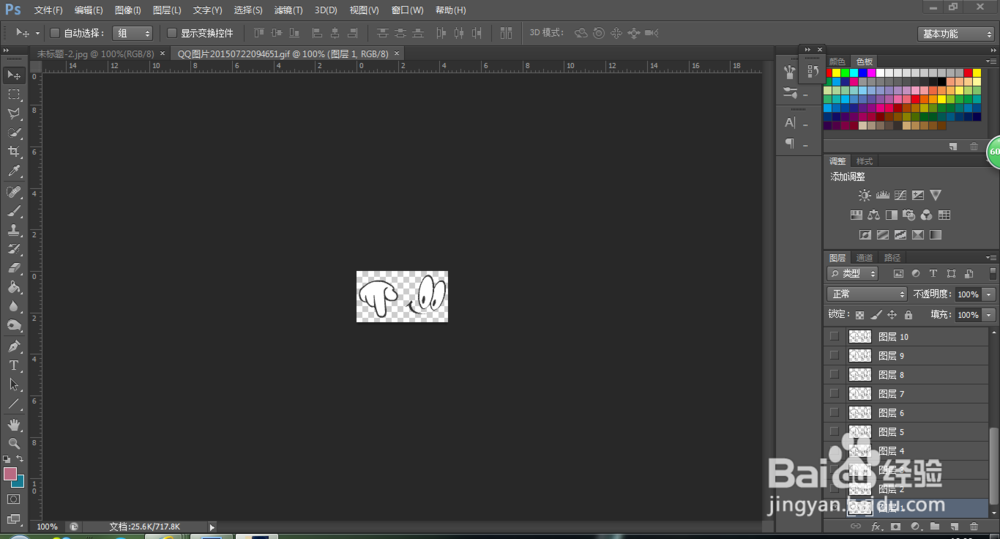Add layer mask icon

[x=895, y=527]
